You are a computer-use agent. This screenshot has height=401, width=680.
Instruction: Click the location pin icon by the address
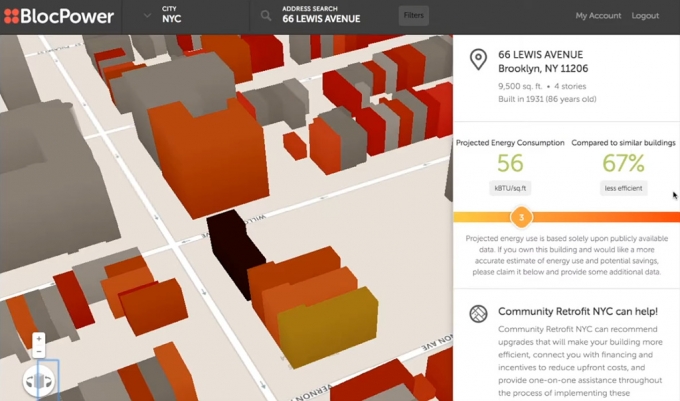click(478, 59)
